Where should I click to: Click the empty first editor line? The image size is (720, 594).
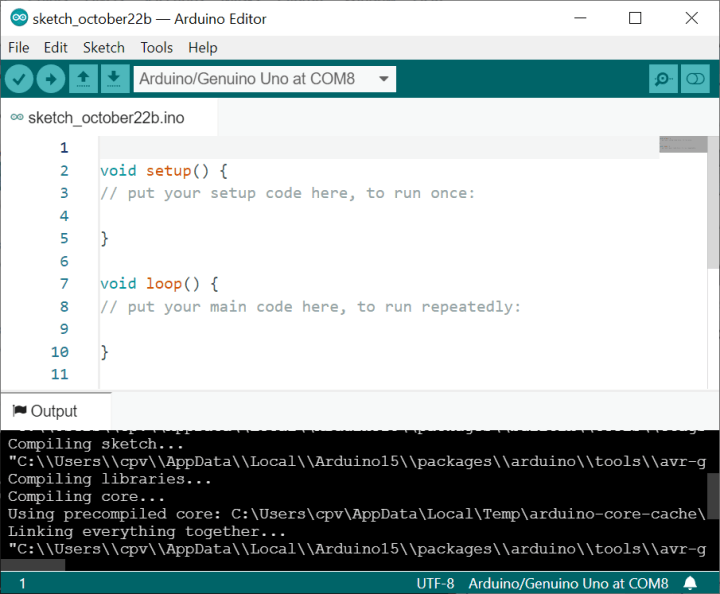click(x=379, y=148)
